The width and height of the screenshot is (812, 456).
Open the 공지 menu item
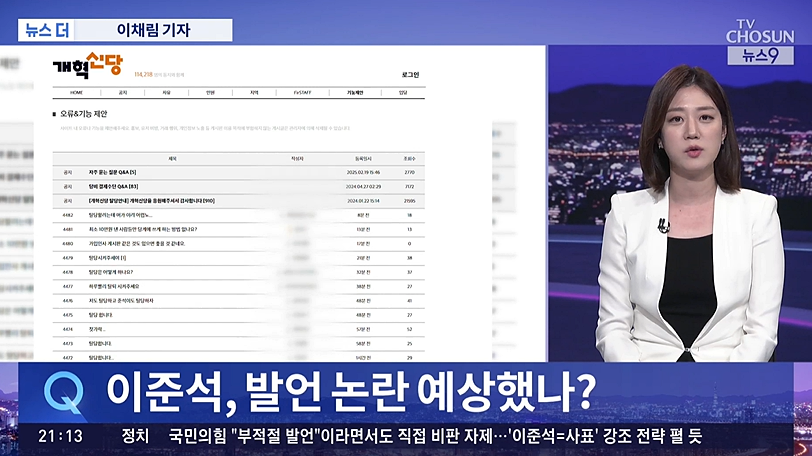pyautogui.click(x=123, y=93)
